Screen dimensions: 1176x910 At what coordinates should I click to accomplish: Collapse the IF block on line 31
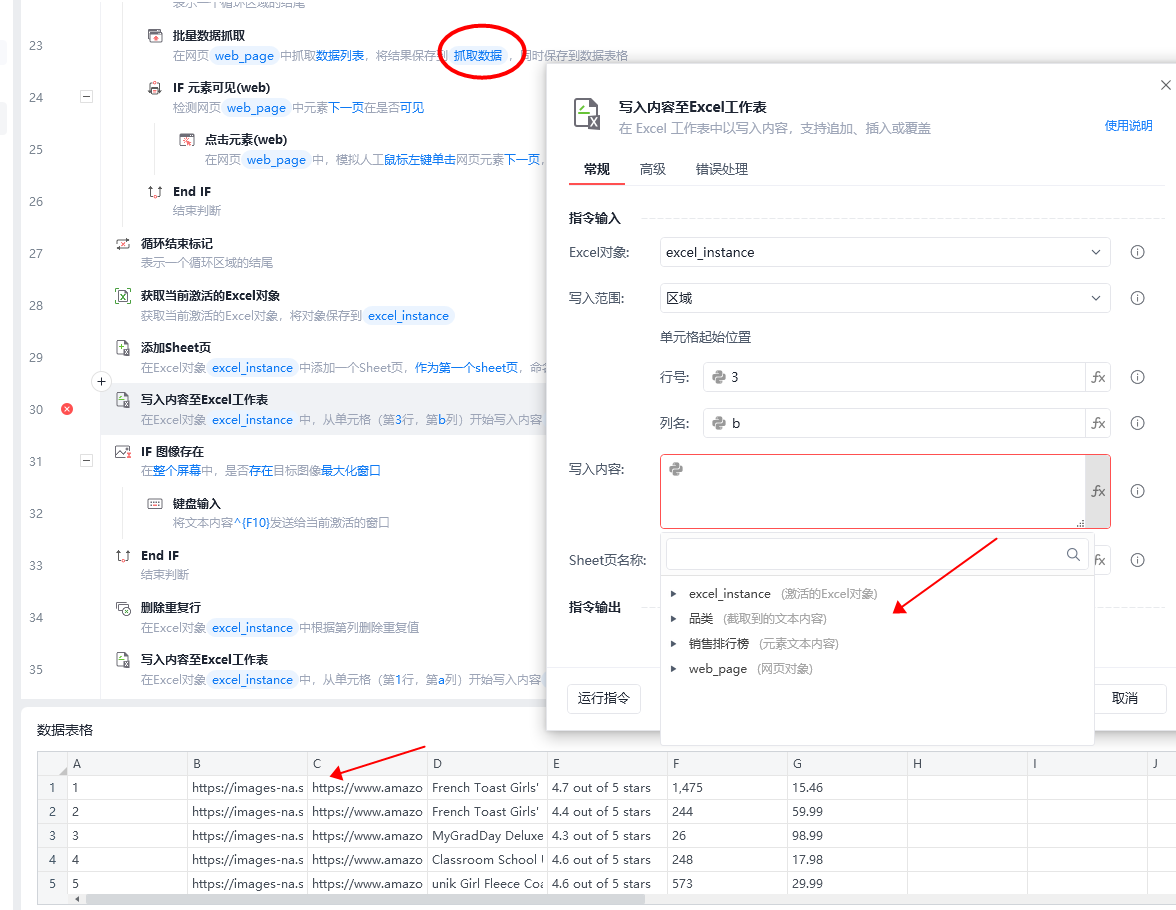86,461
